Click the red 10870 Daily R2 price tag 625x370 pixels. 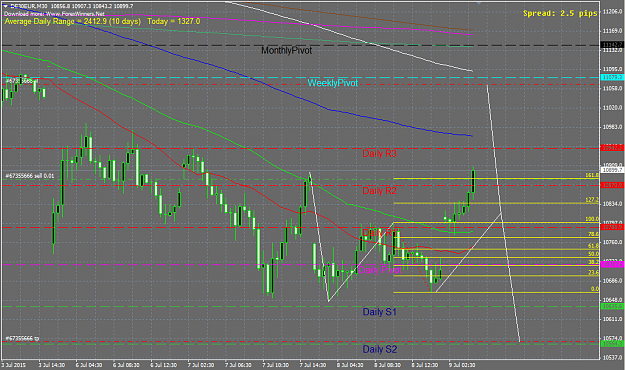click(x=612, y=185)
